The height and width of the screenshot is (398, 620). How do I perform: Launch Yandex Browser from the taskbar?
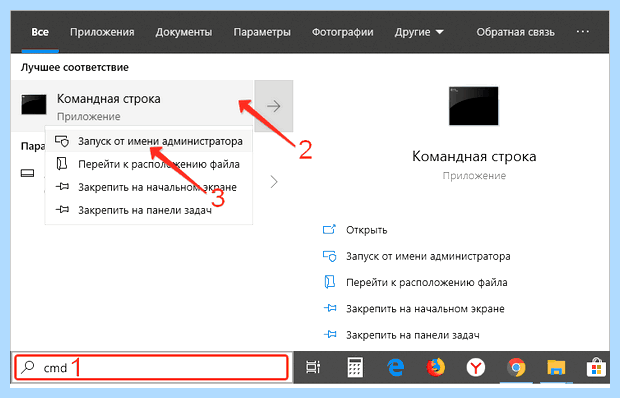click(476, 368)
